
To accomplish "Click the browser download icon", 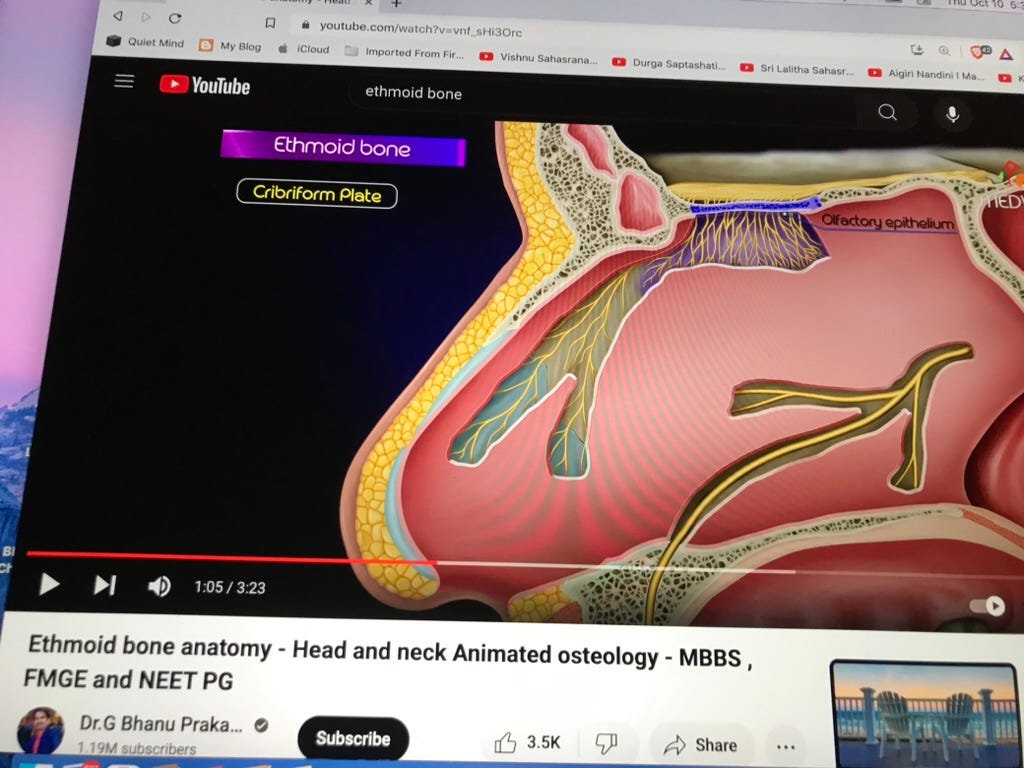I will coord(917,50).
